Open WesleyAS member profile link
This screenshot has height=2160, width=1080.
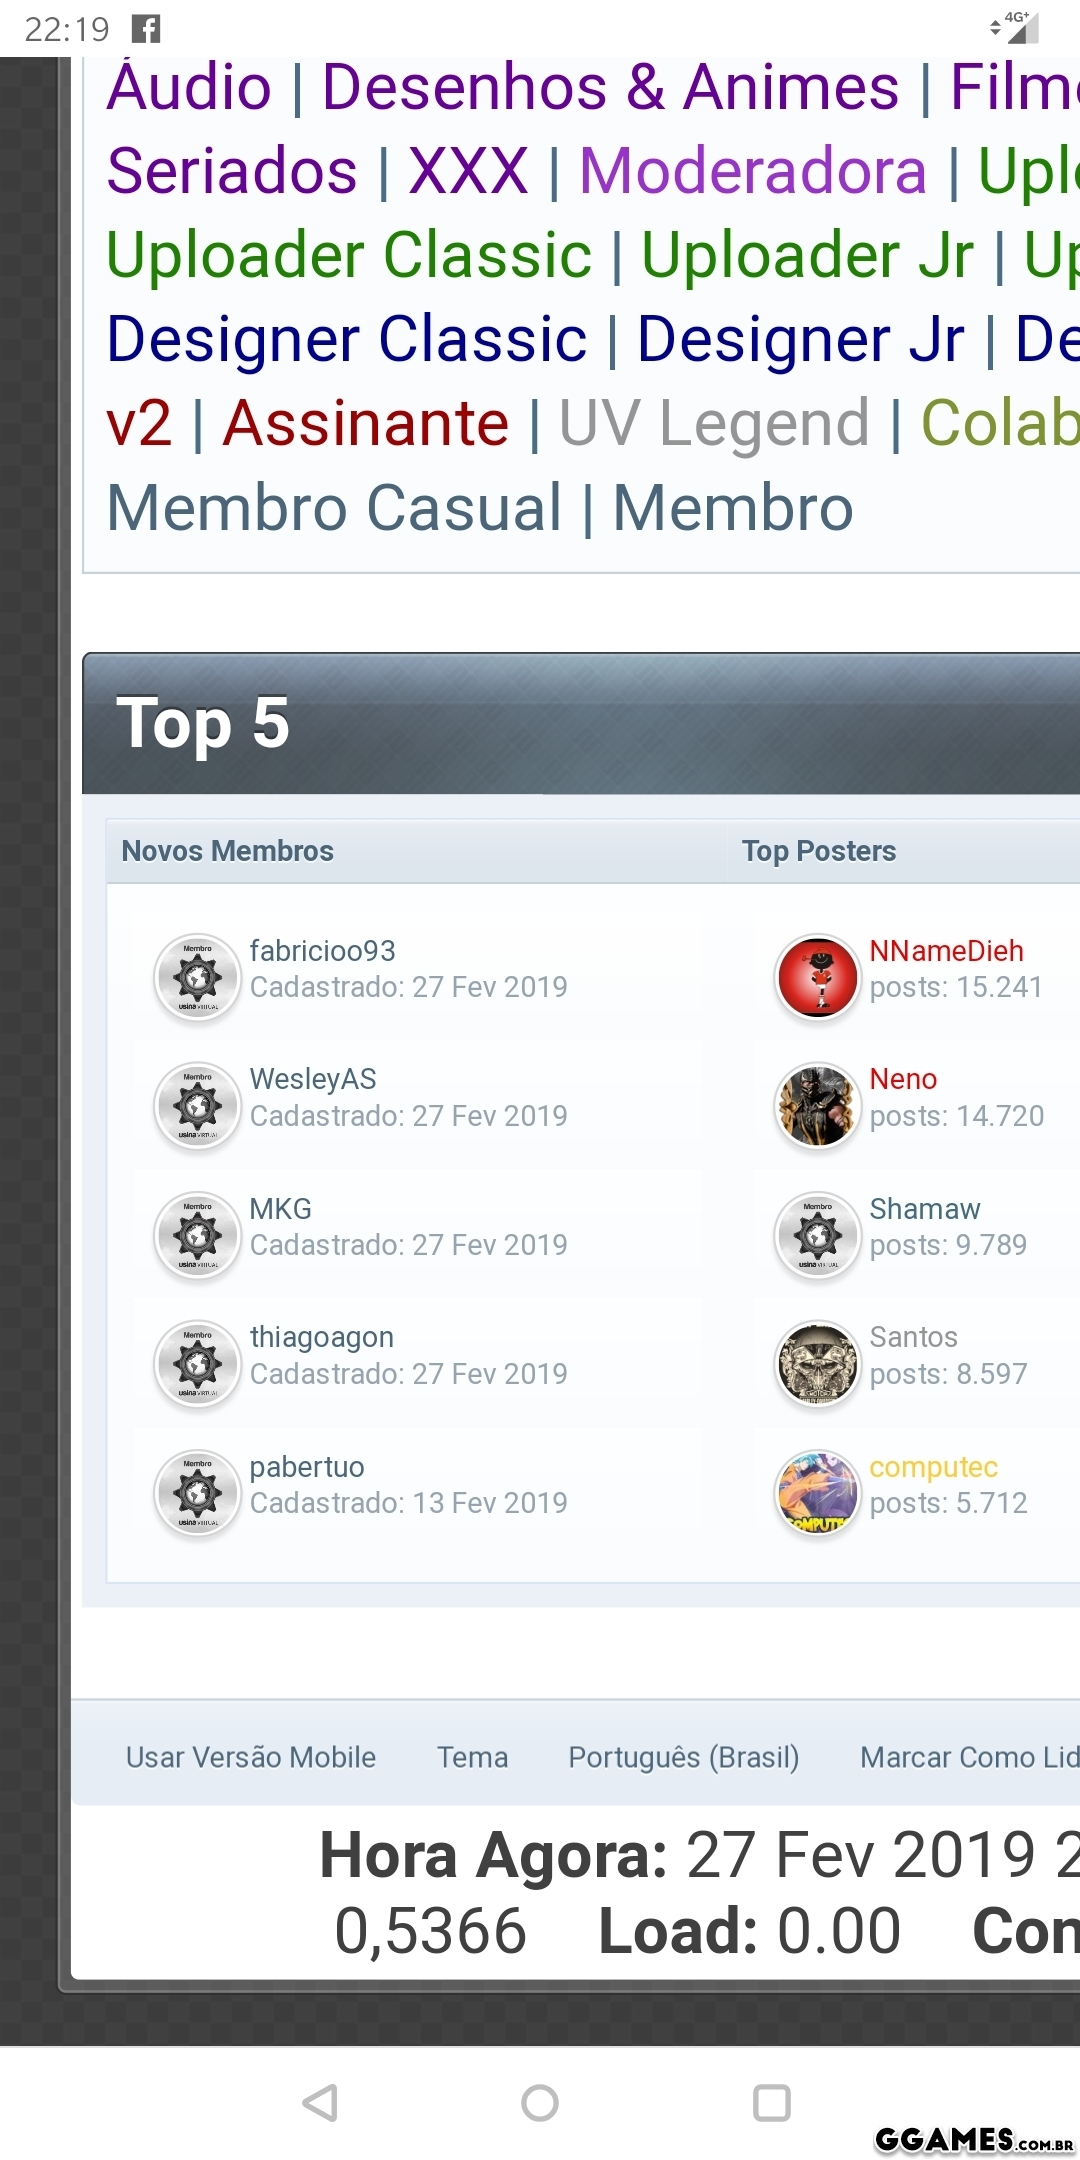pyautogui.click(x=313, y=1079)
